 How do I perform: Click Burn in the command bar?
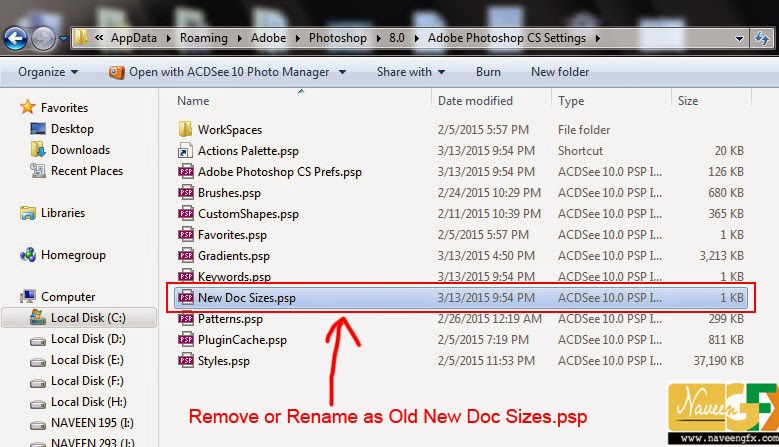coord(488,72)
